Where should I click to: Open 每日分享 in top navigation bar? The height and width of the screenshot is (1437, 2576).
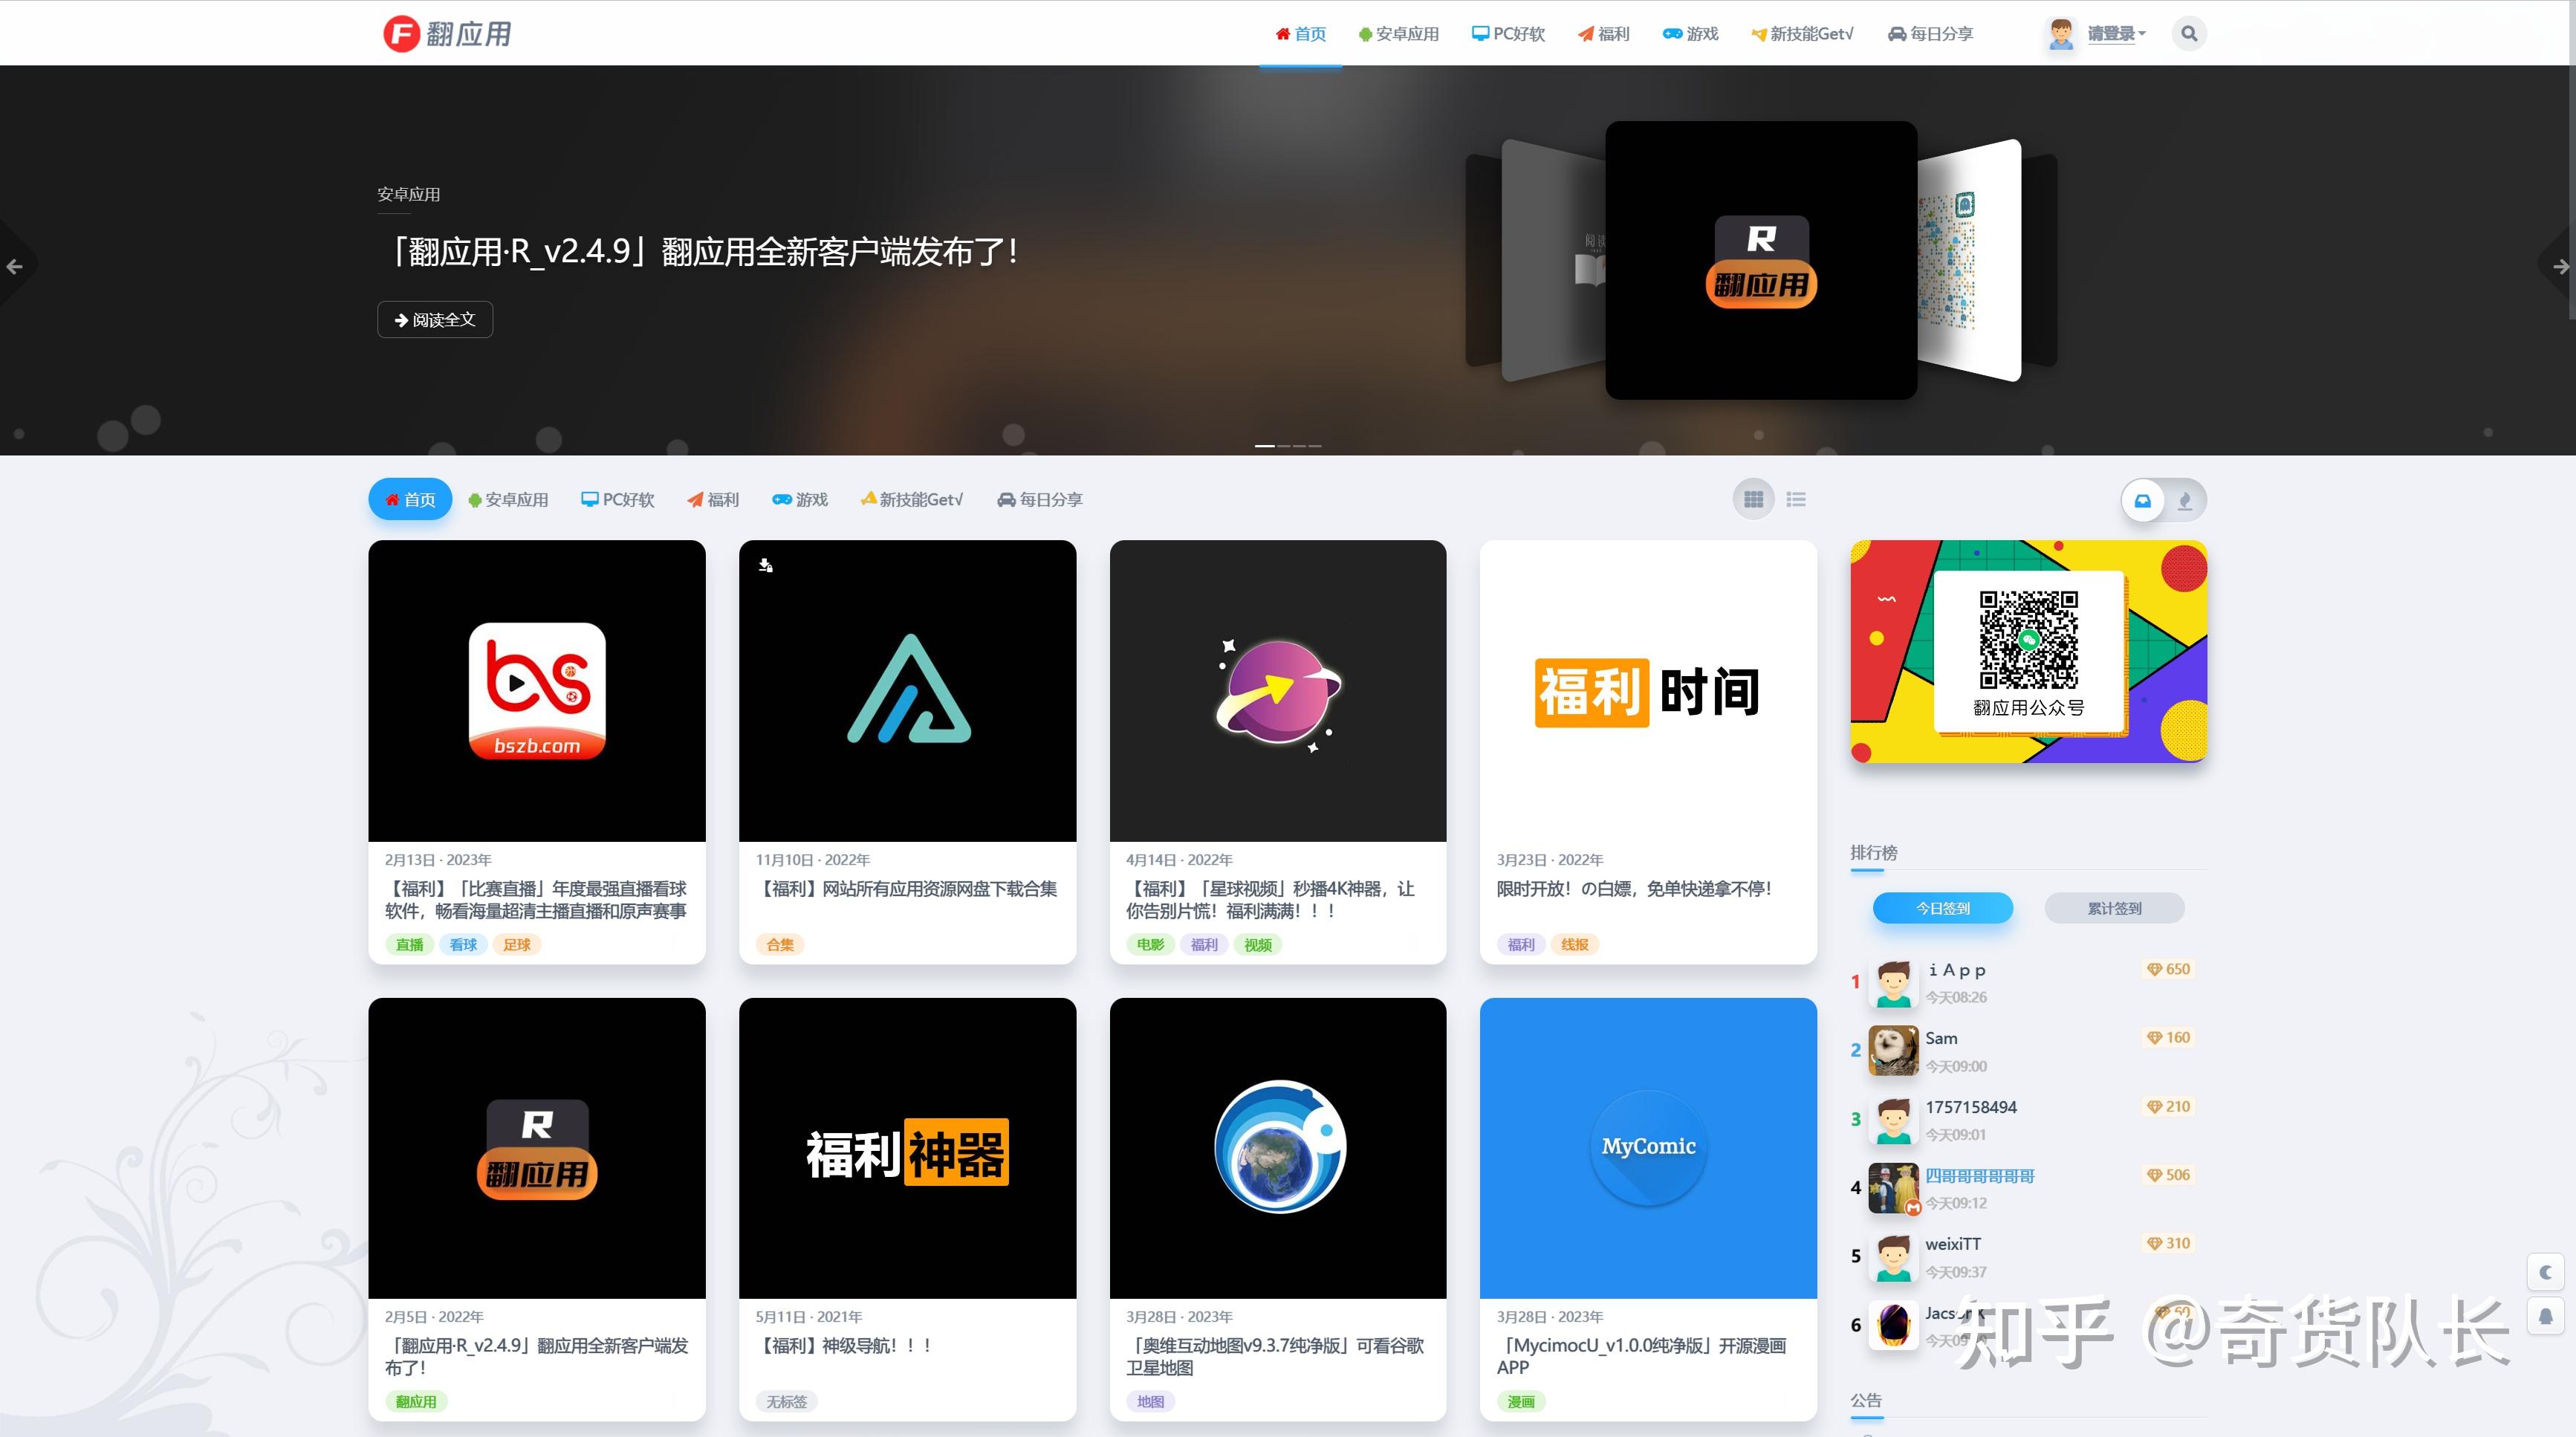pos(1930,34)
